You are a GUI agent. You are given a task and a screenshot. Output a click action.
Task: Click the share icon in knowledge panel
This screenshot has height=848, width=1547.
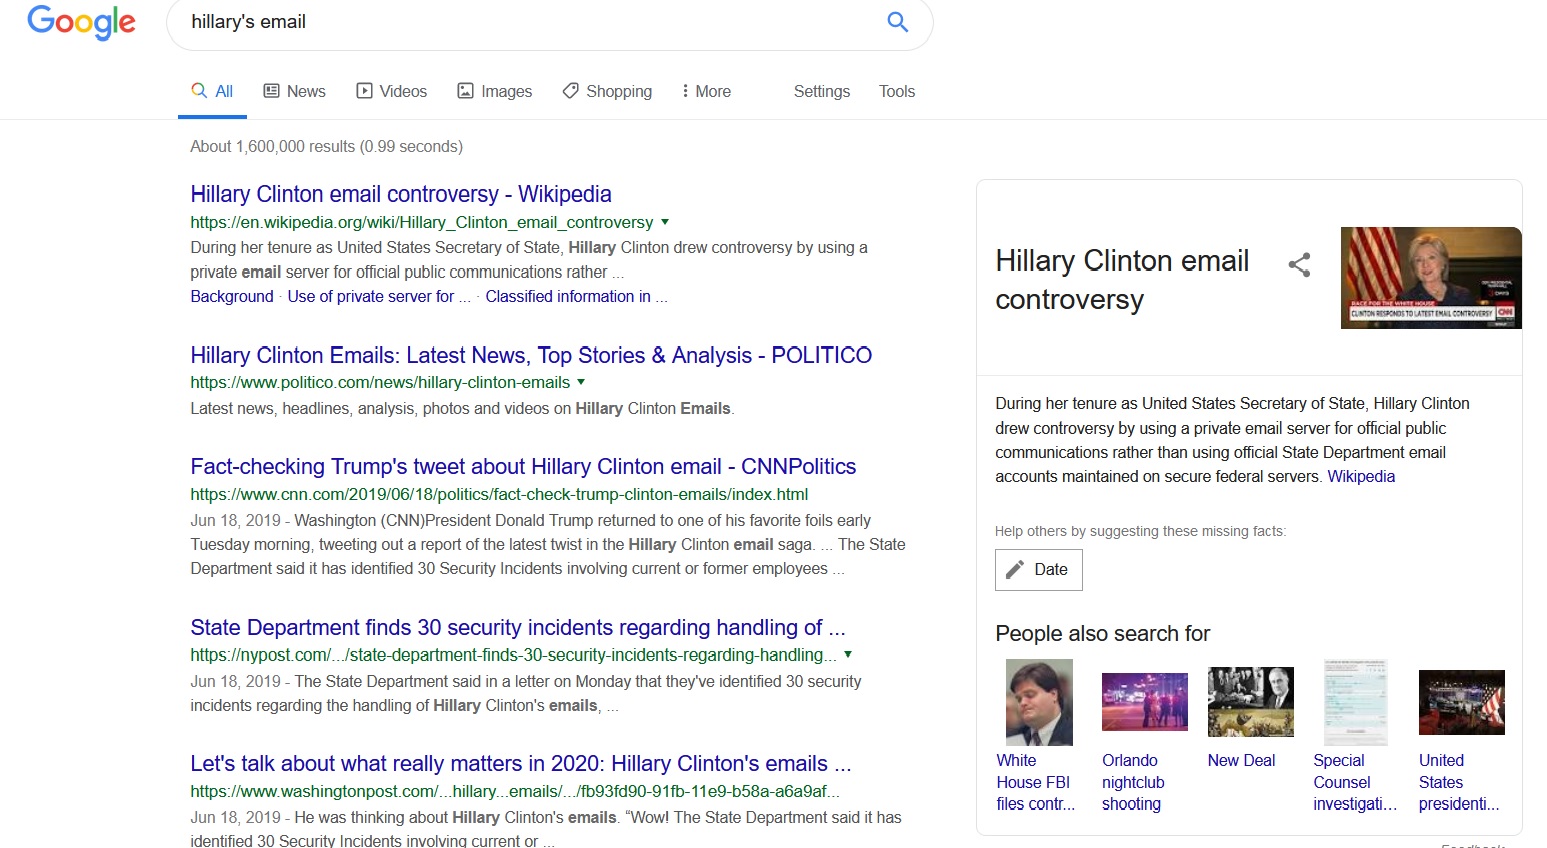1299,265
